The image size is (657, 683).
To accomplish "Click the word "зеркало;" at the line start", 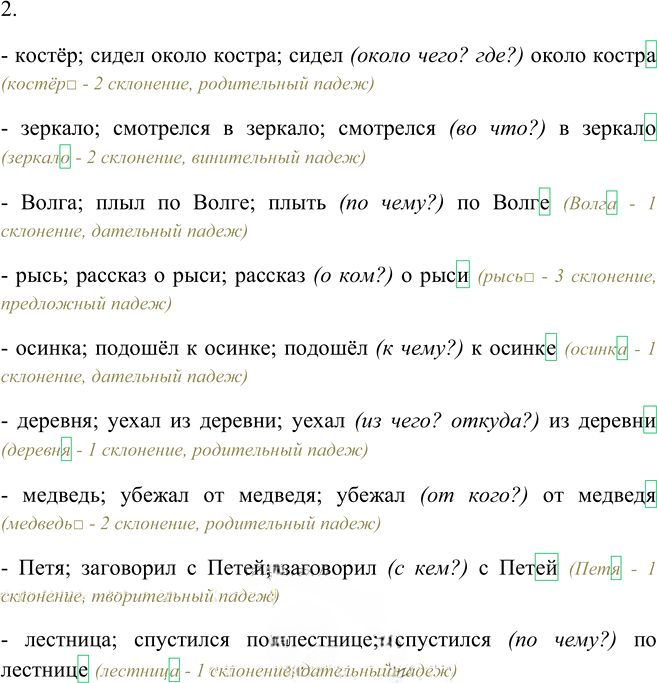I will [60, 129].
